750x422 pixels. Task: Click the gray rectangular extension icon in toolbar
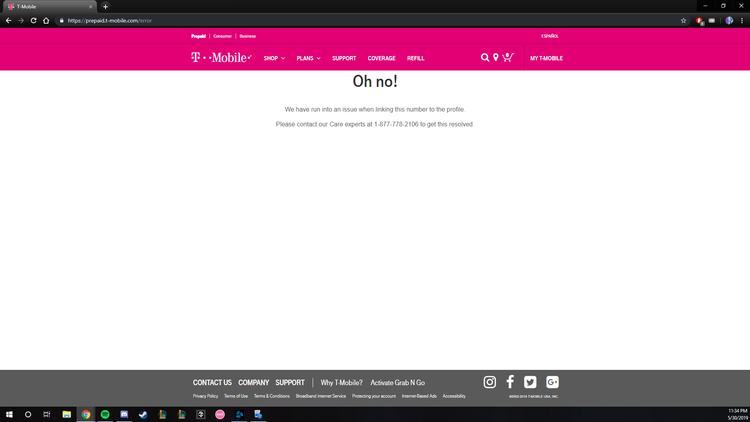(x=712, y=21)
